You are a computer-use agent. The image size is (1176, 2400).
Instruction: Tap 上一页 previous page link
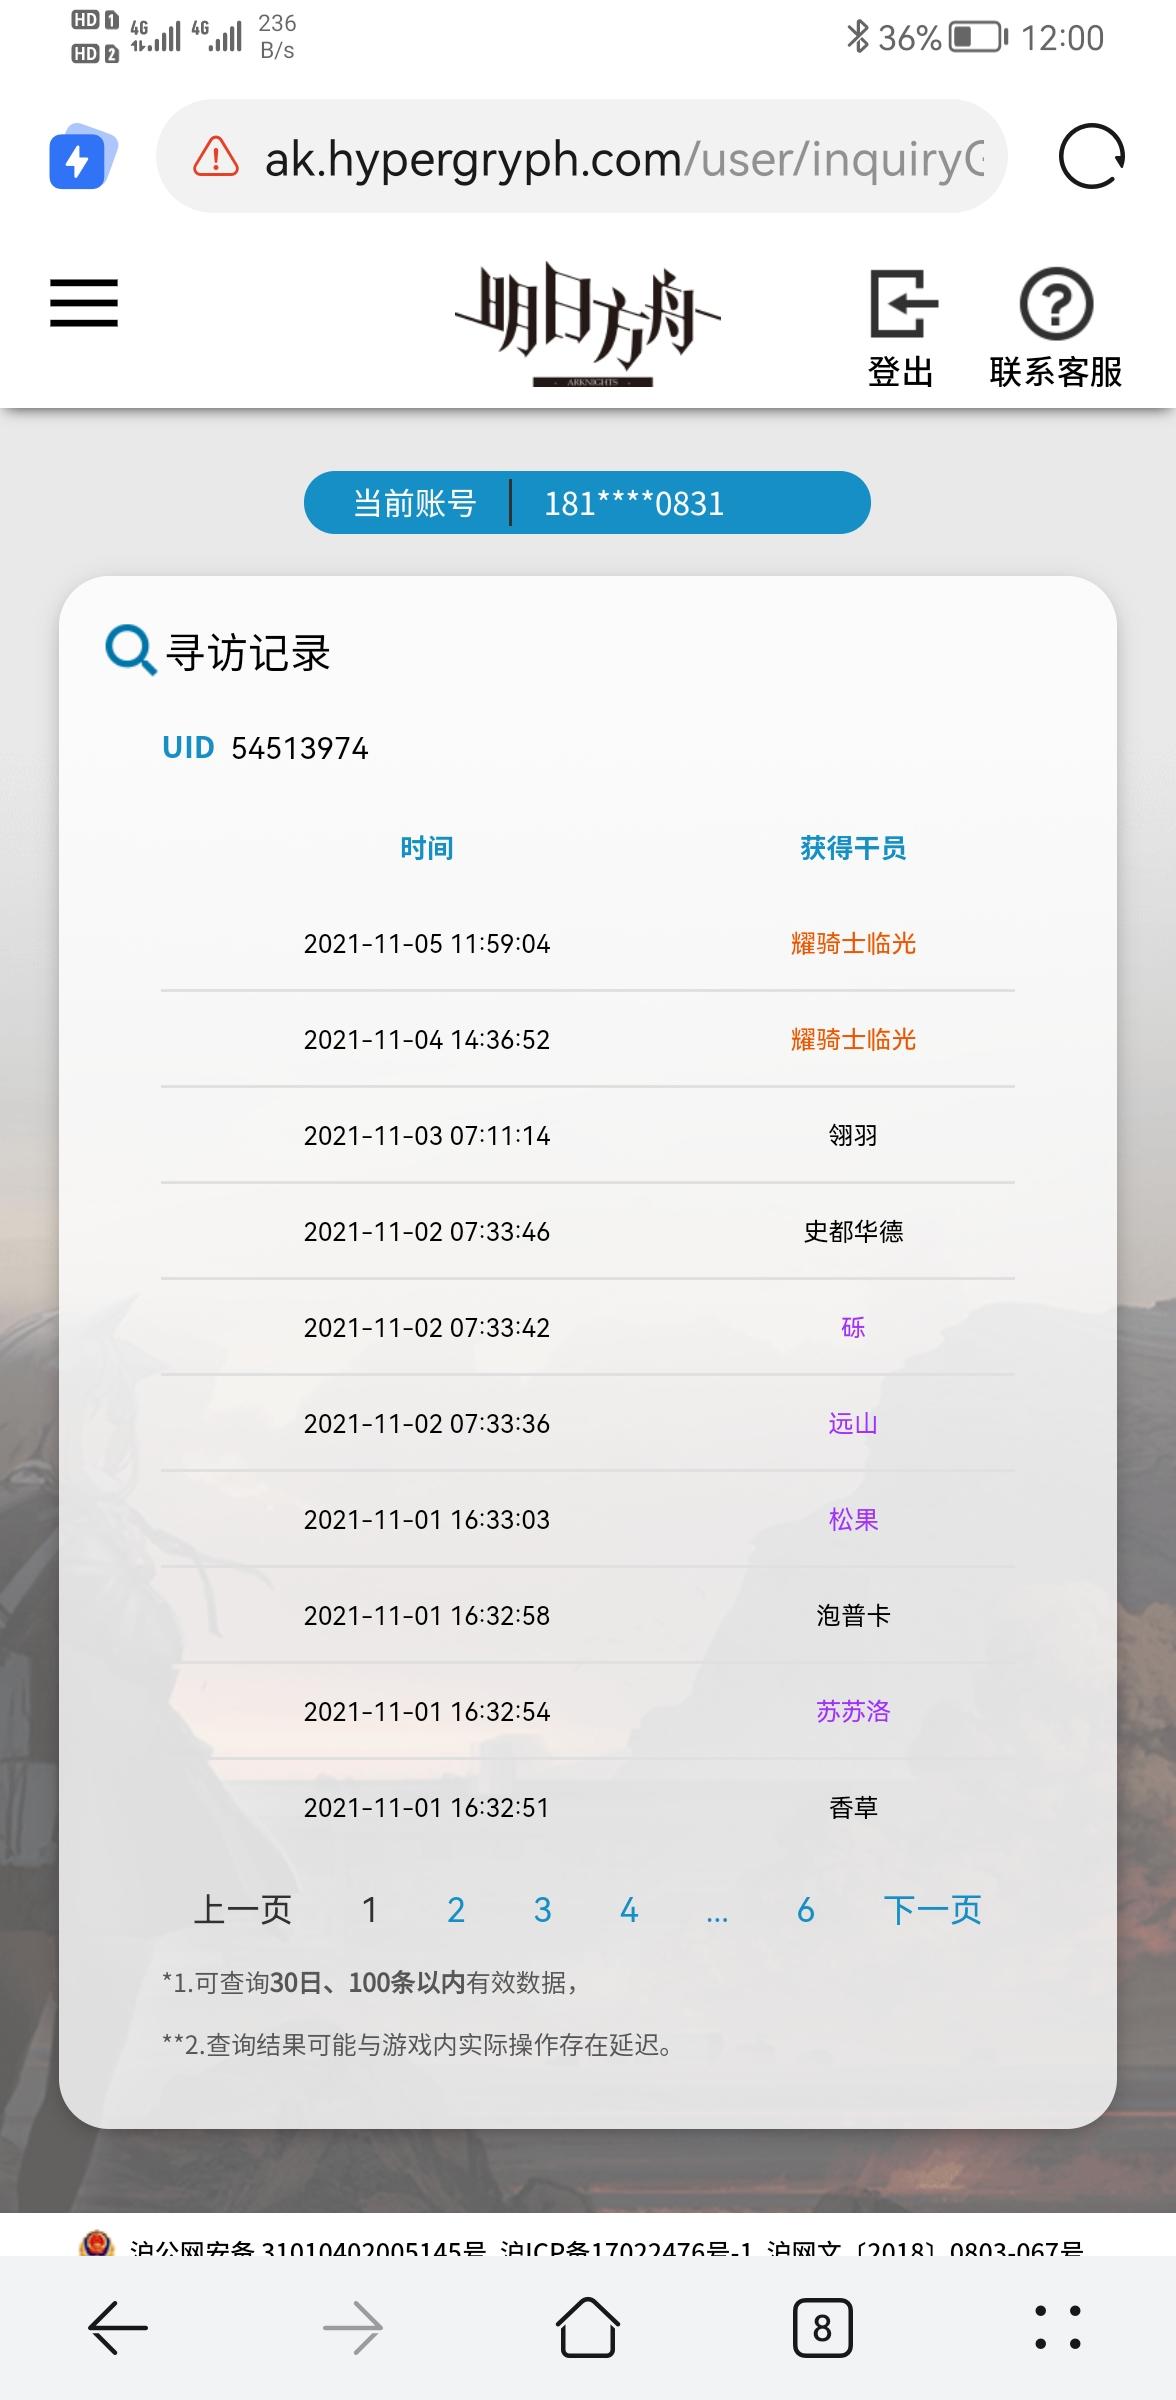coord(243,1910)
